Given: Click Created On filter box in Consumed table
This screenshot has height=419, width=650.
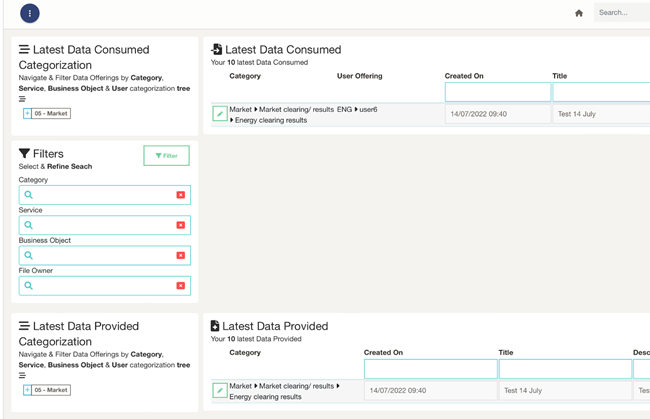Looking at the screenshot, I should (497, 92).
